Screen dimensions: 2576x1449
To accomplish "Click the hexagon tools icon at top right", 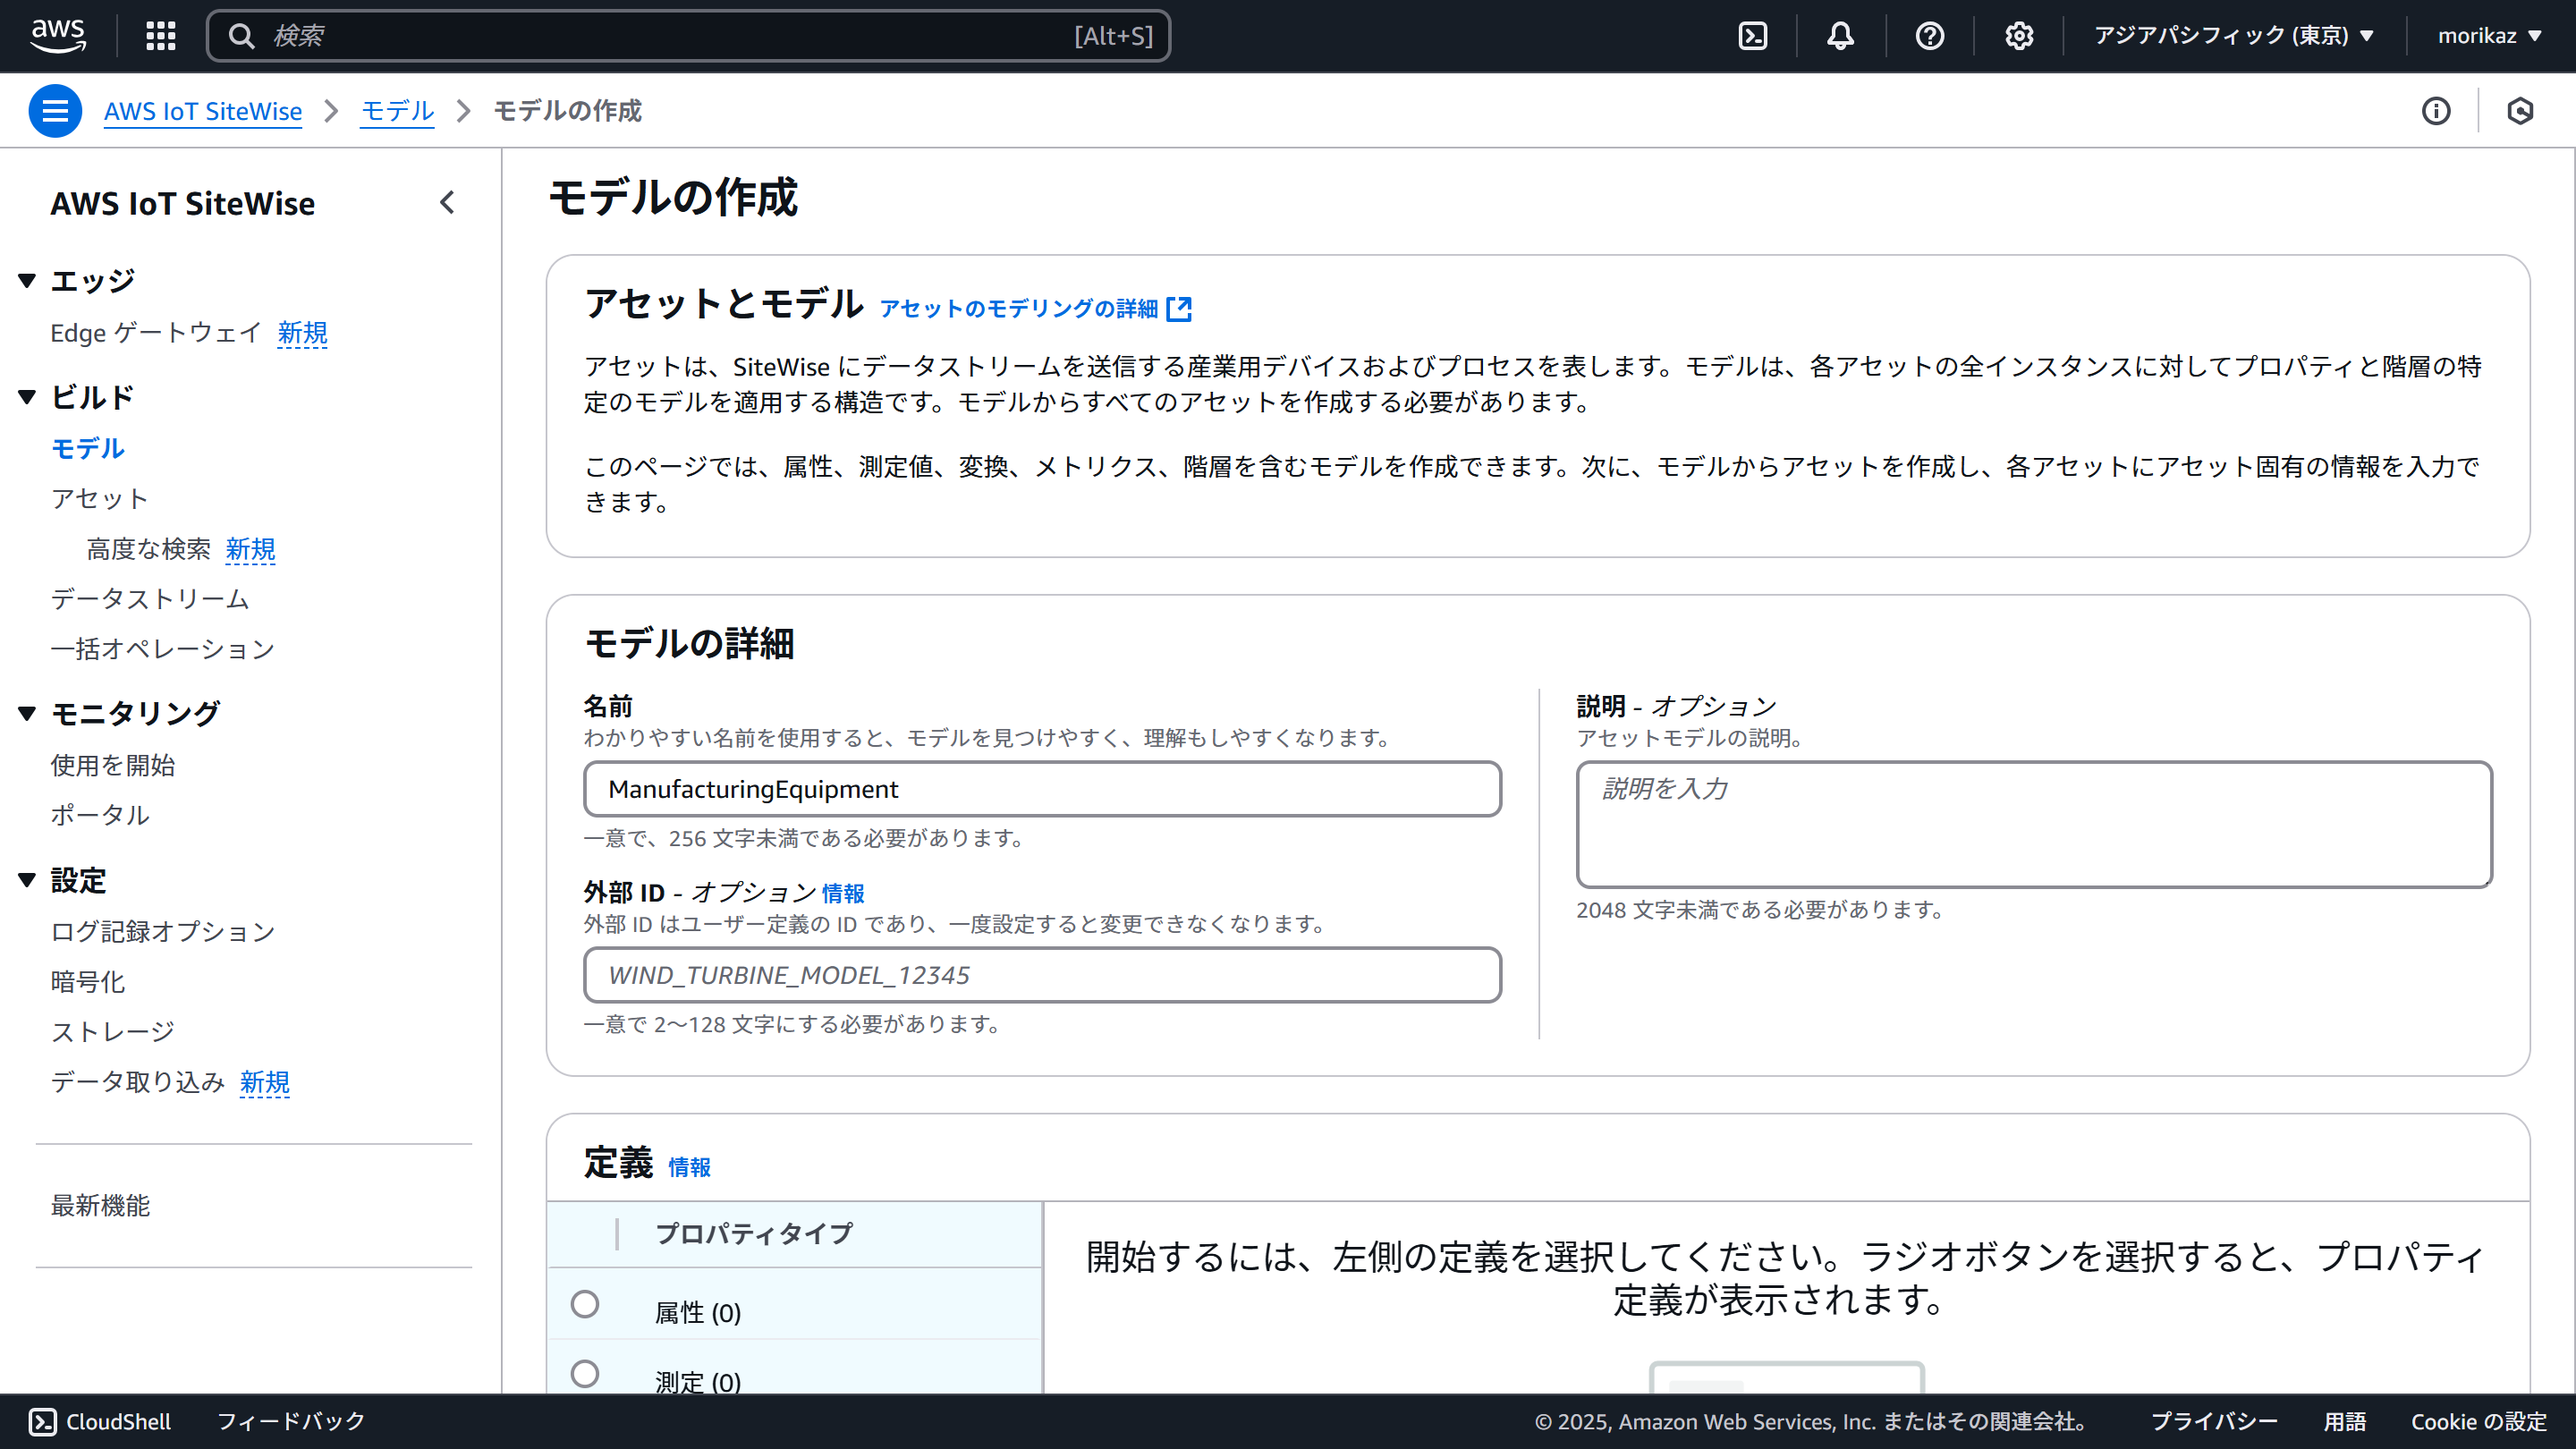I will 2520,111.
